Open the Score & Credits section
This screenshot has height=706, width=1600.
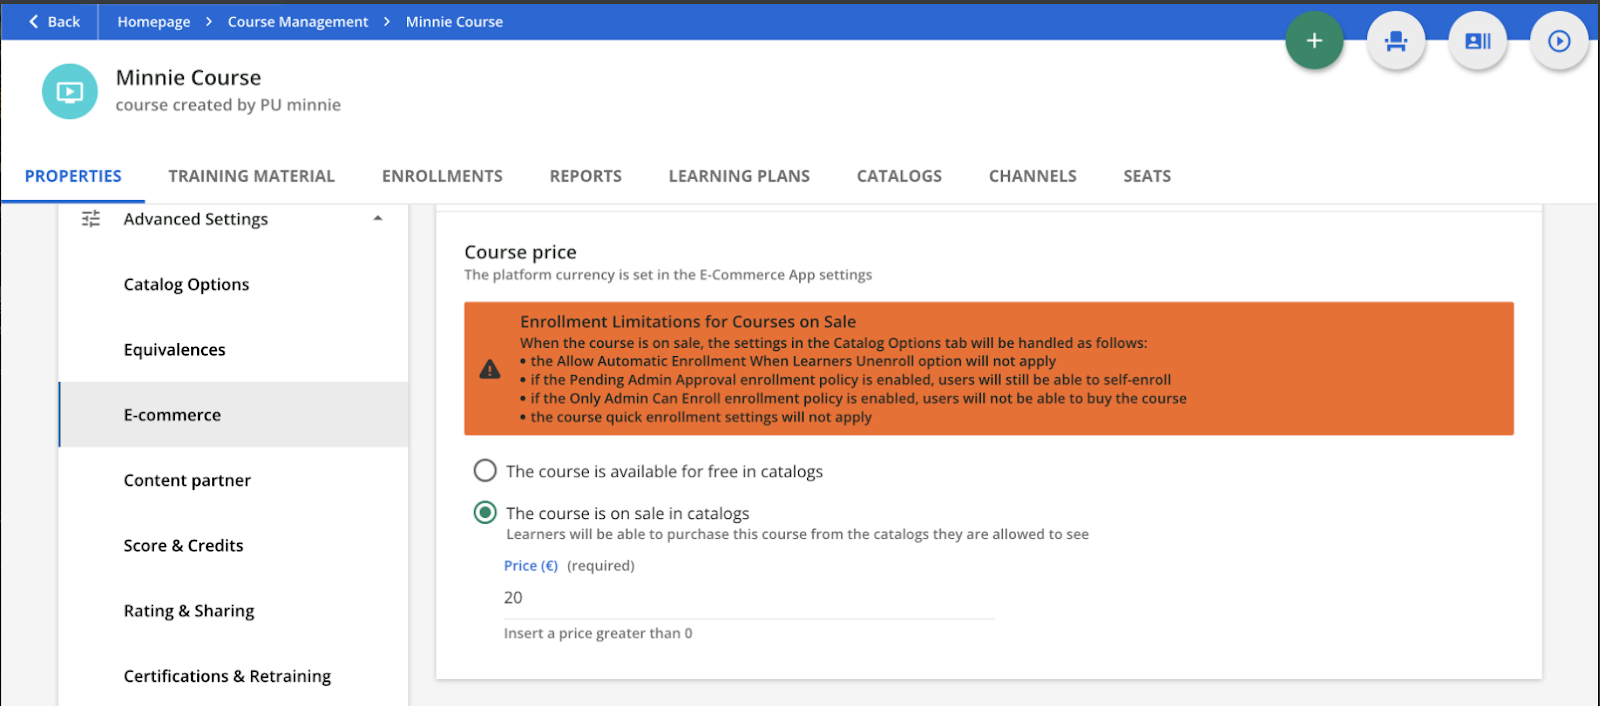coord(183,546)
